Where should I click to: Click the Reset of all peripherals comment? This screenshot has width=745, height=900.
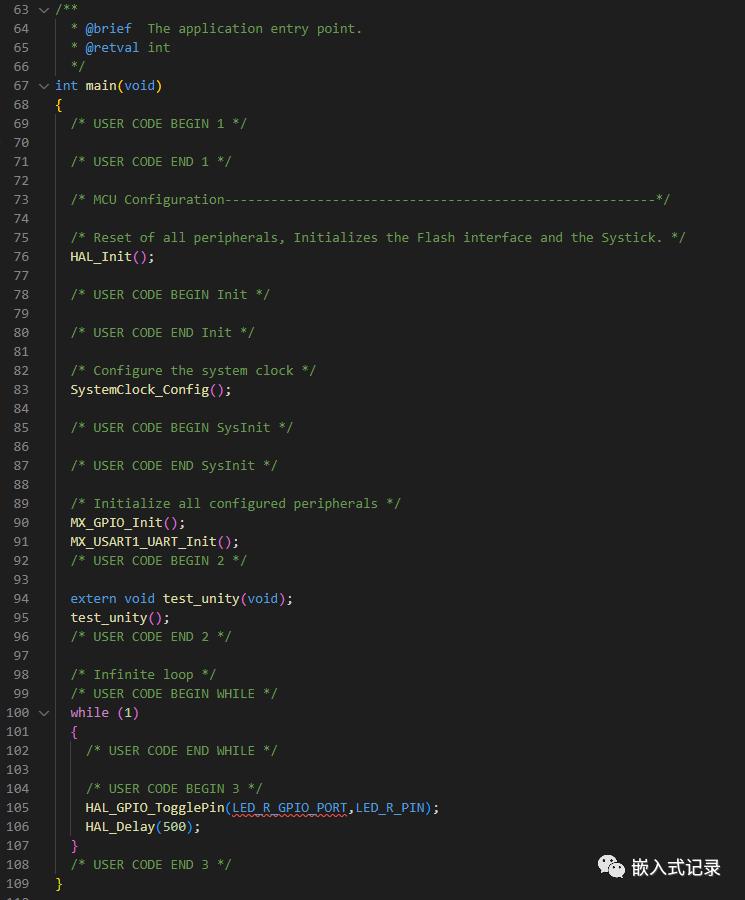coord(378,238)
